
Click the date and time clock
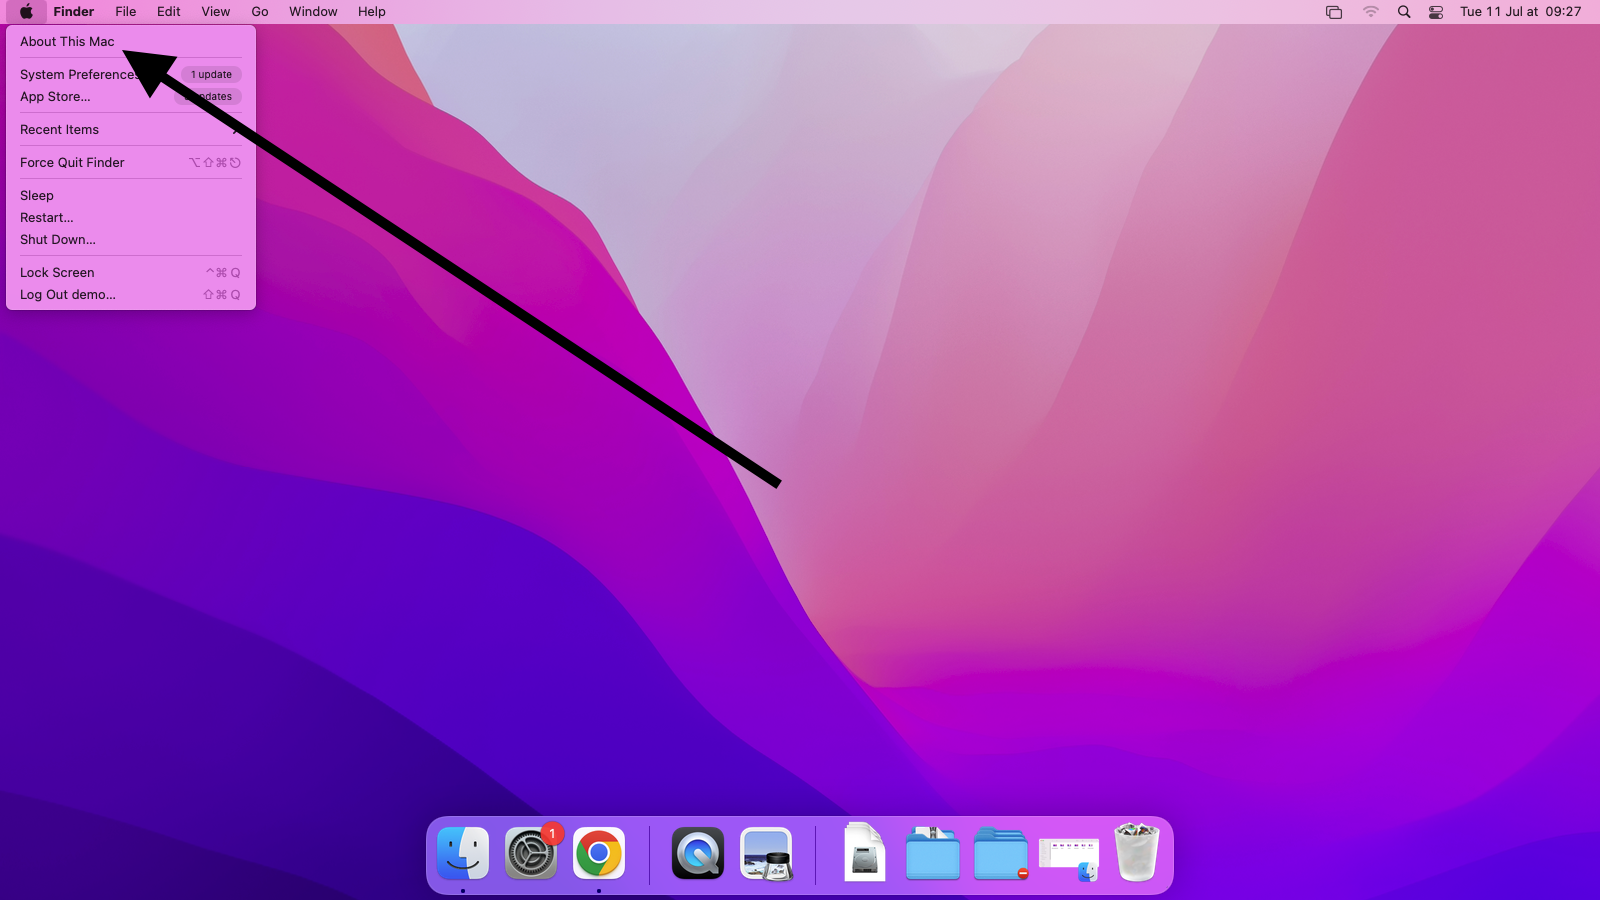tap(1520, 12)
